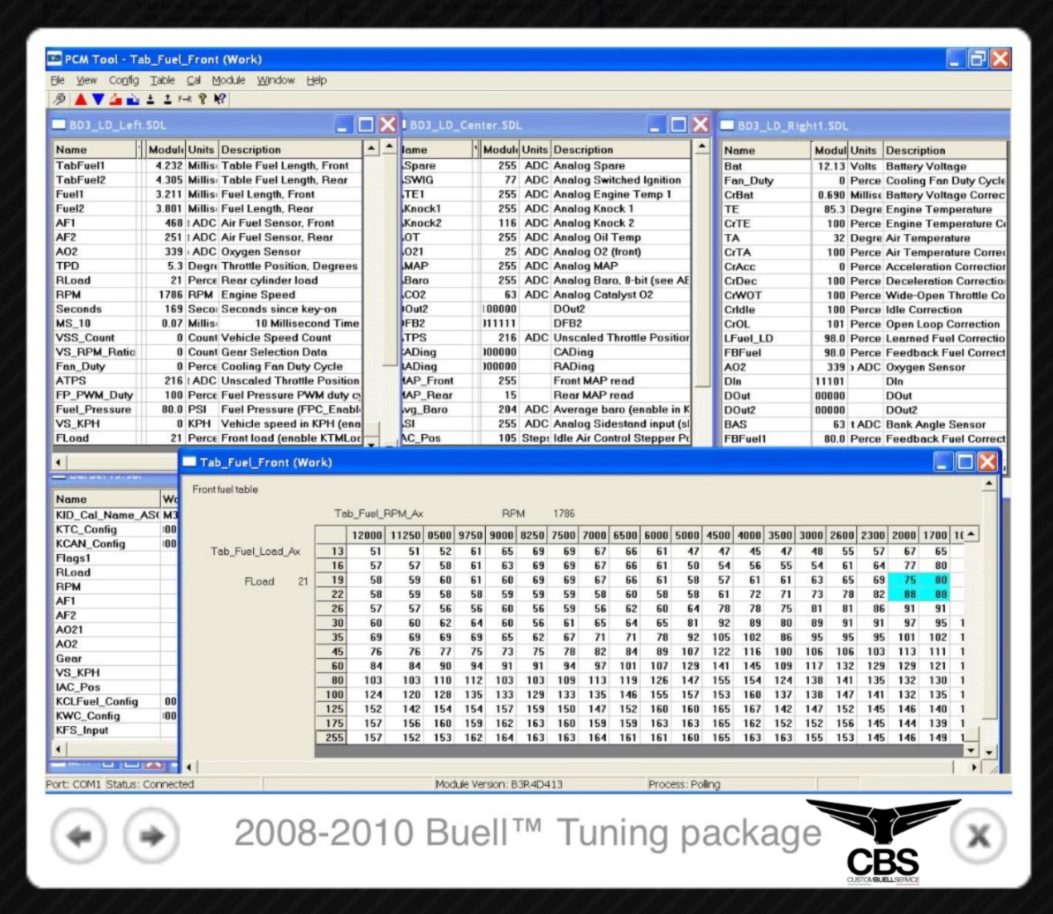This screenshot has width=1053, height=914.
Task: Click the red up-triangle toolbar icon
Action: pos(81,99)
